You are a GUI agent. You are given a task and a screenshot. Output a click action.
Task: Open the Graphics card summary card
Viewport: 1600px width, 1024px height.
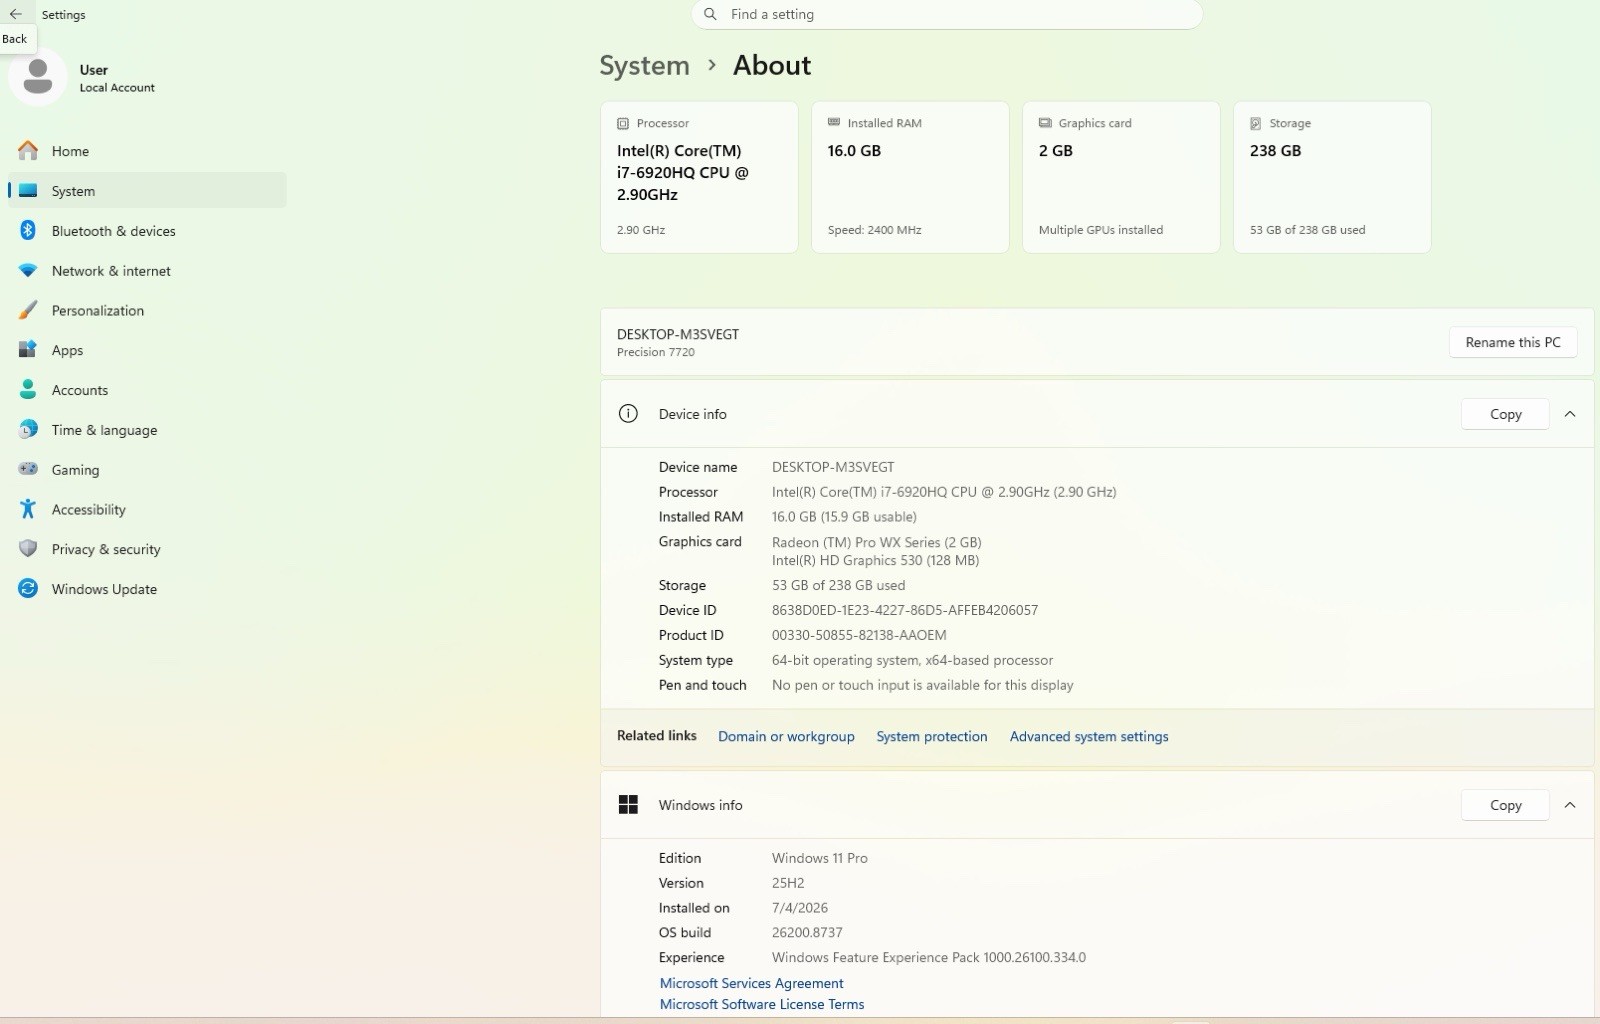tap(1121, 177)
